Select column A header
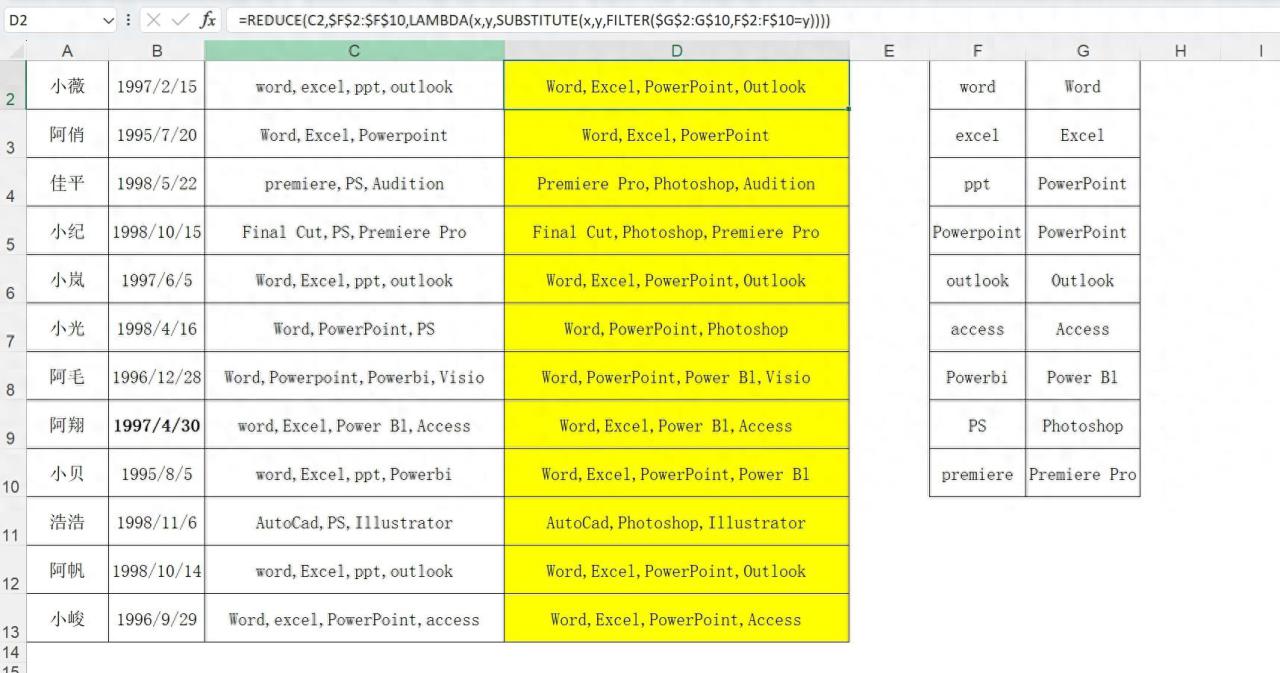1280x673 pixels. tap(67, 51)
